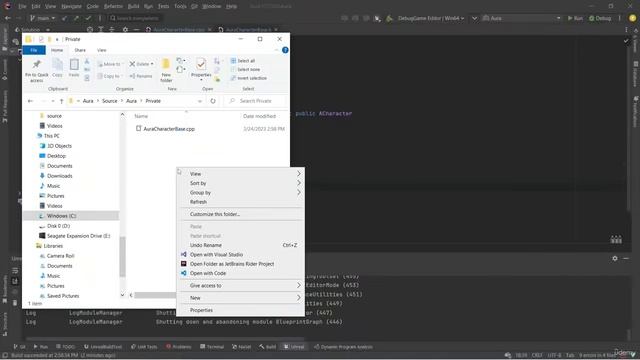Click Explorer back navigation arrow
640x360 pixels.
(31, 101)
